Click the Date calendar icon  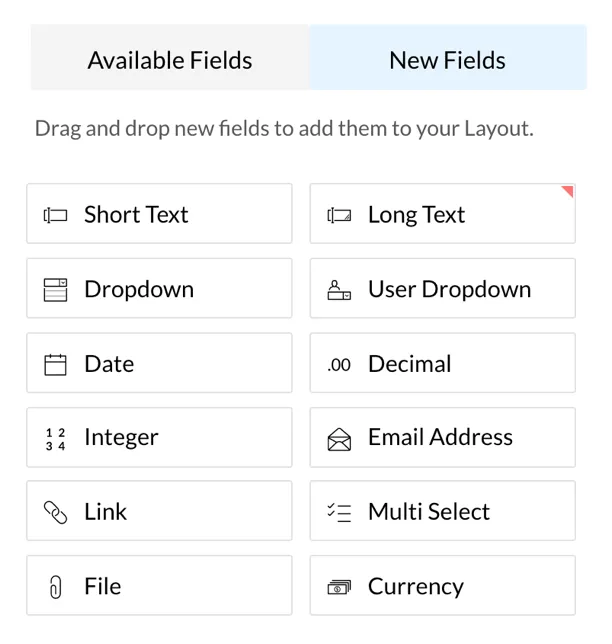pos(55,365)
